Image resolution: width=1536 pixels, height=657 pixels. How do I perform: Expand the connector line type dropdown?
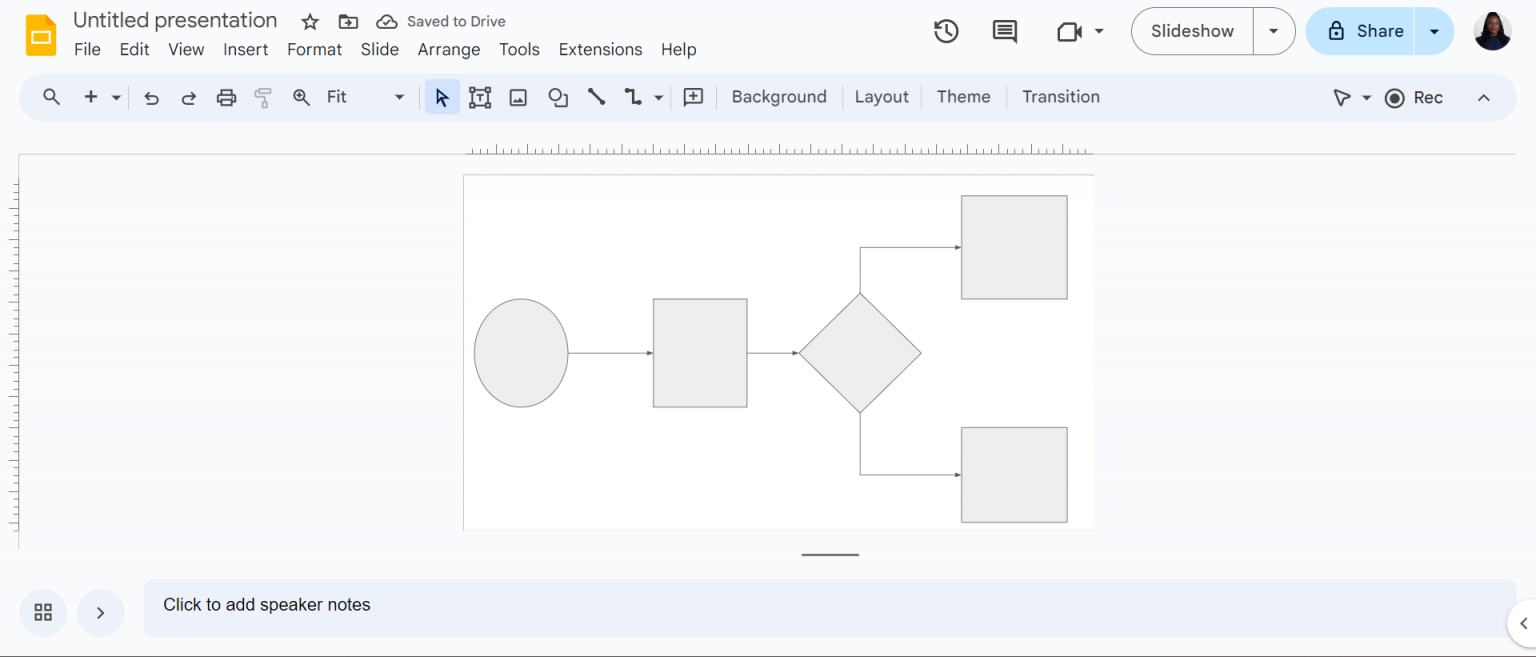[x=658, y=97]
